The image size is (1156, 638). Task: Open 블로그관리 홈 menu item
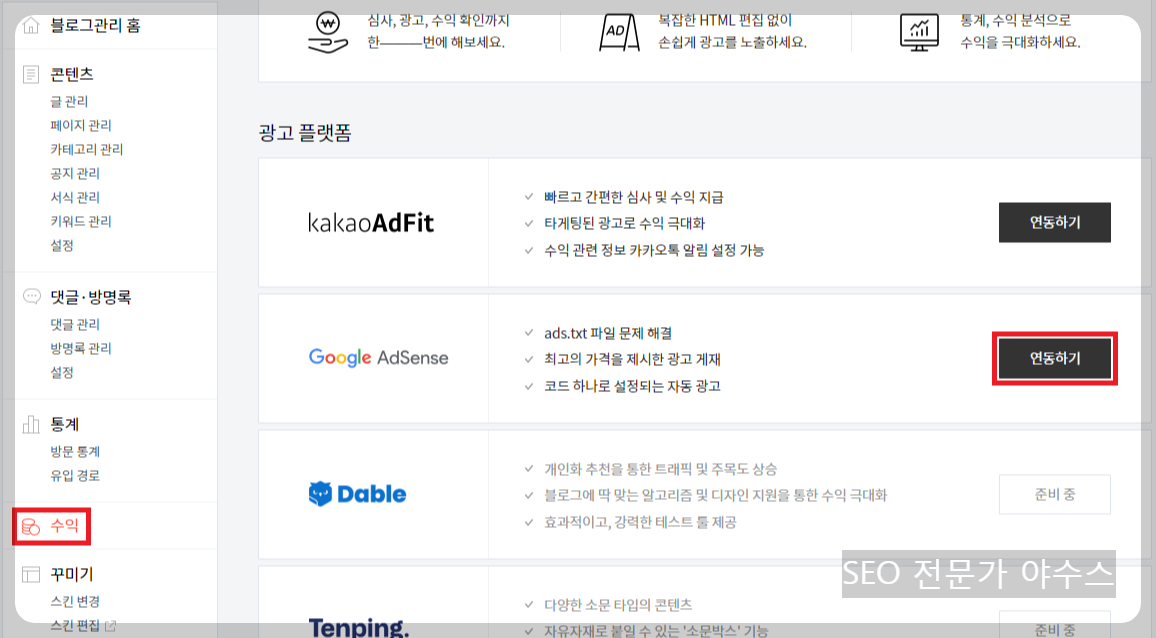pyautogui.click(x=95, y=26)
